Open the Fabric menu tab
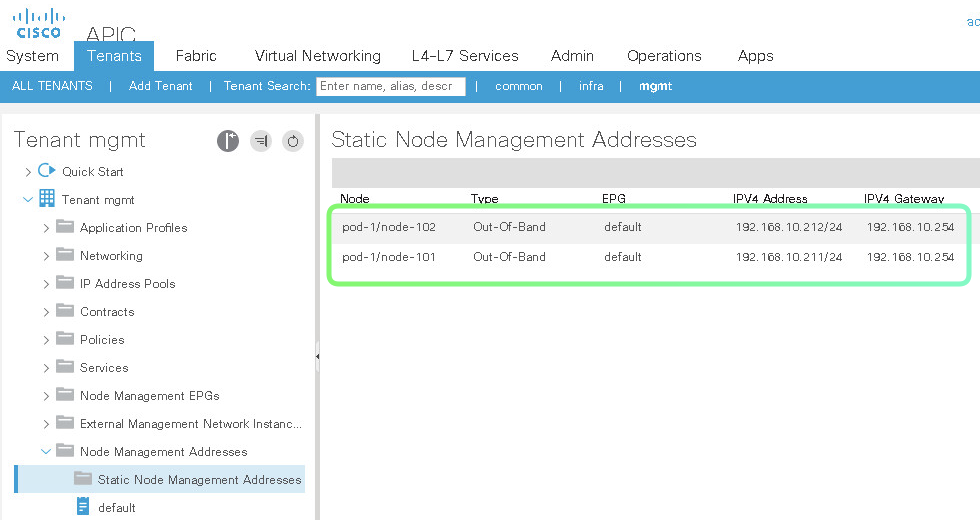The height and width of the screenshot is (520, 980). pyautogui.click(x=196, y=56)
